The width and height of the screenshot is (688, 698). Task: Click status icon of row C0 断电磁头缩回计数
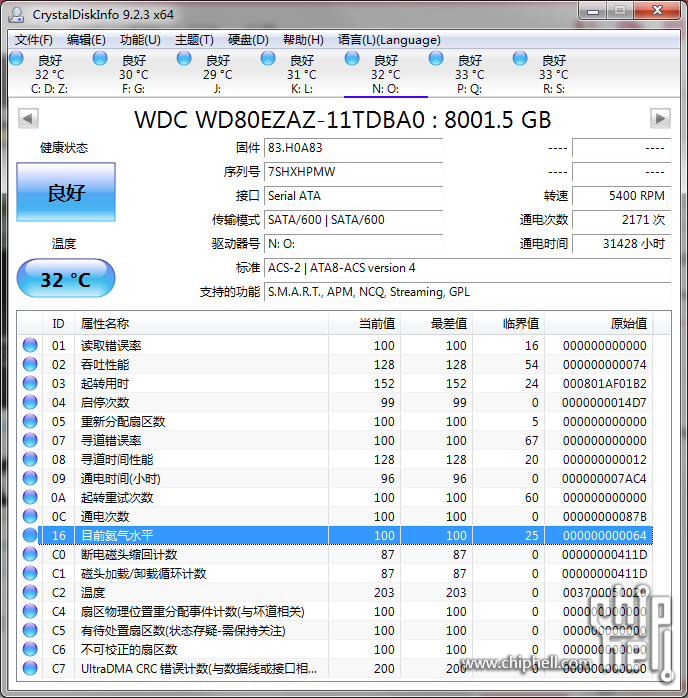[x=30, y=554]
